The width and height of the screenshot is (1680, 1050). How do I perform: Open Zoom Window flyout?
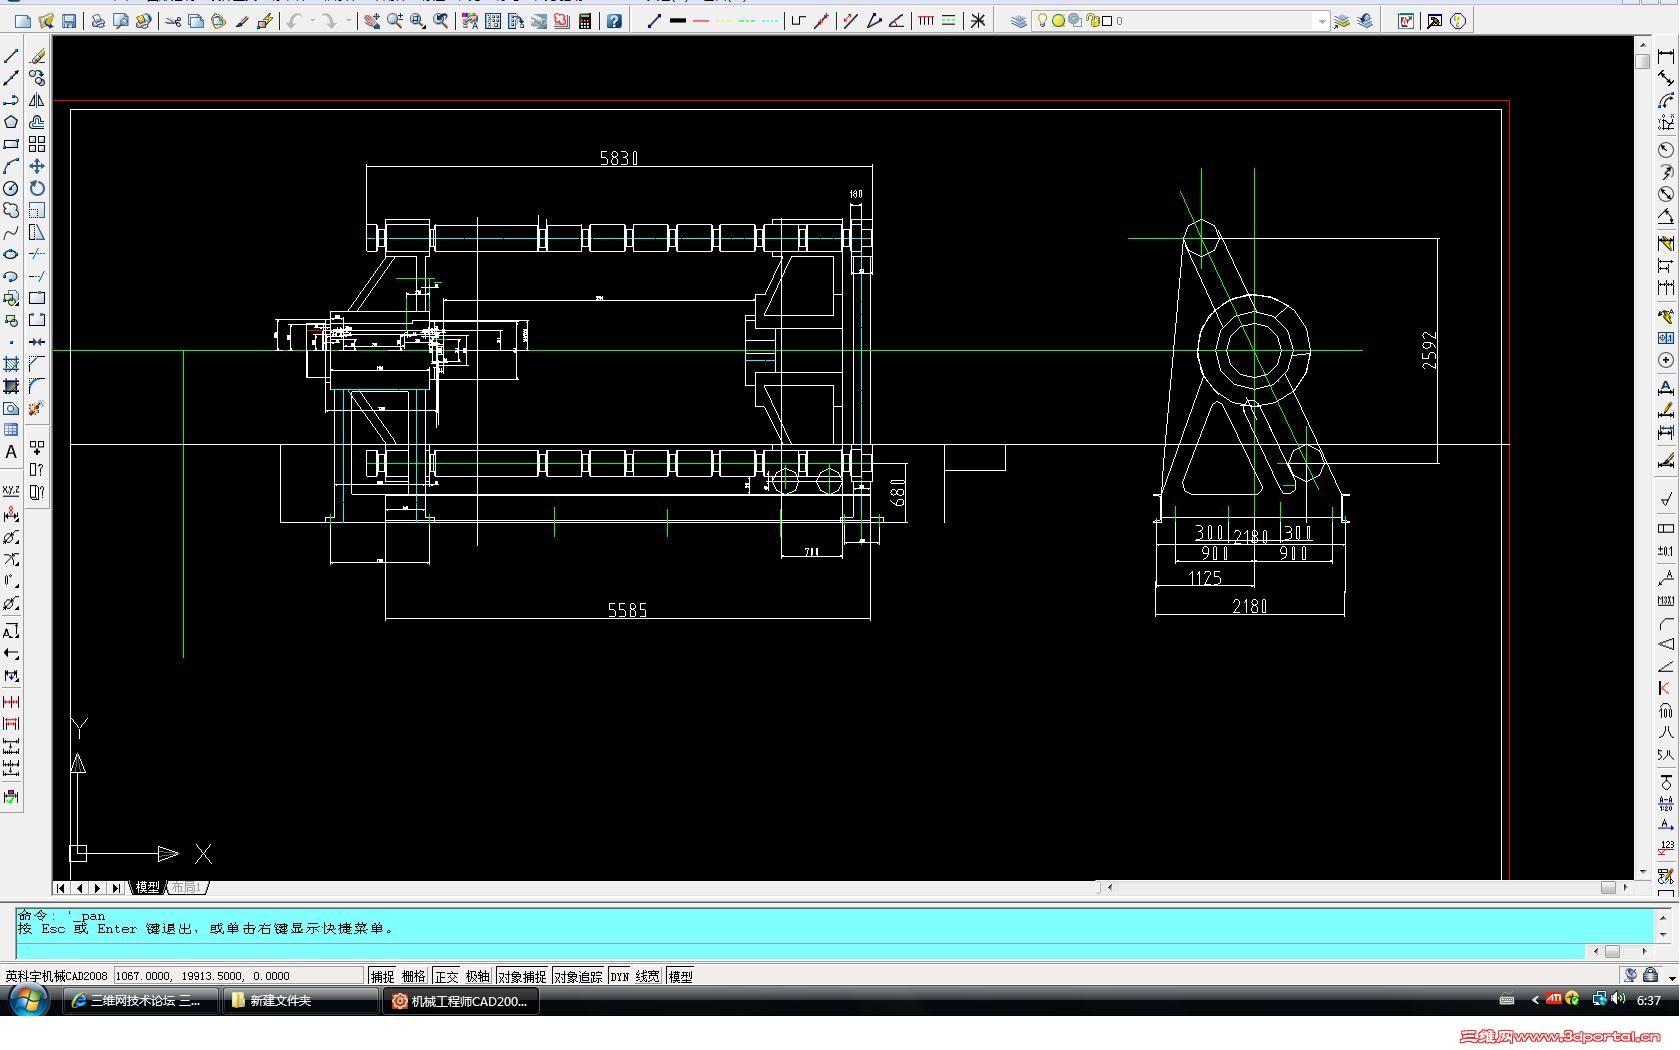point(418,21)
